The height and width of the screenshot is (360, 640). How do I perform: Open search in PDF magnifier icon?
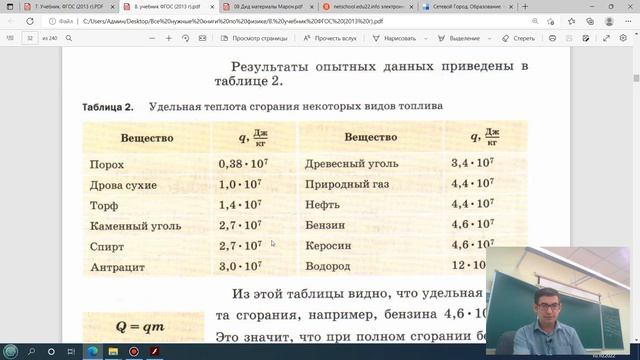[x=69, y=38]
